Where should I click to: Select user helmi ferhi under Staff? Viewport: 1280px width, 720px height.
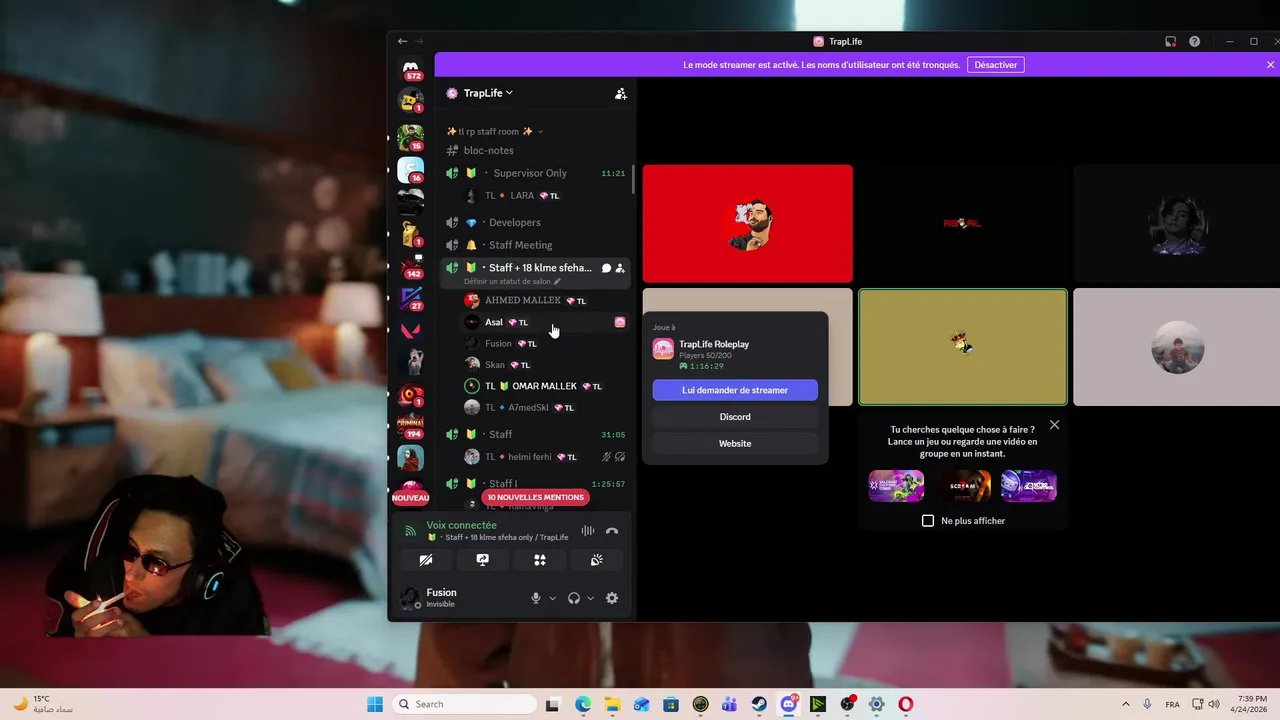(545, 457)
